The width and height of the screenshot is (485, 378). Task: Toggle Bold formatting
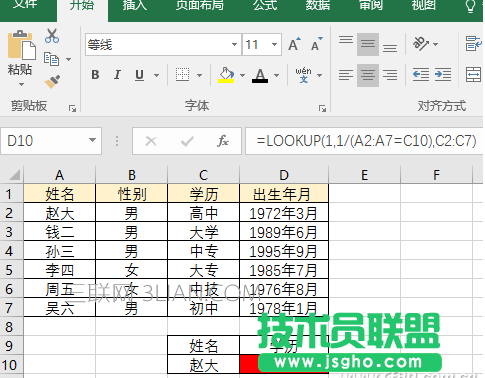point(95,75)
